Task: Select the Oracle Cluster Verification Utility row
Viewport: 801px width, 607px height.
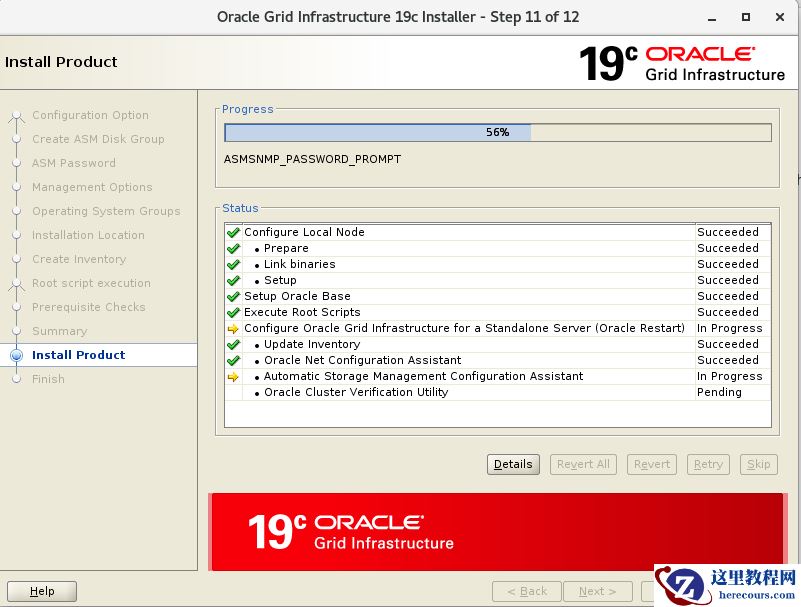Action: point(498,392)
